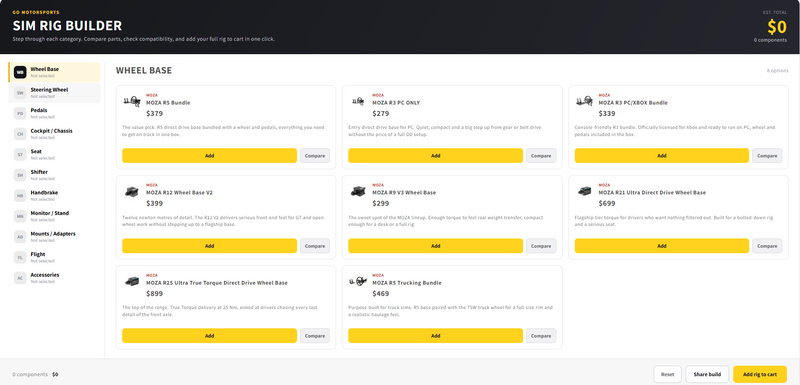Click the WHEEL BASE section heading

coord(144,70)
